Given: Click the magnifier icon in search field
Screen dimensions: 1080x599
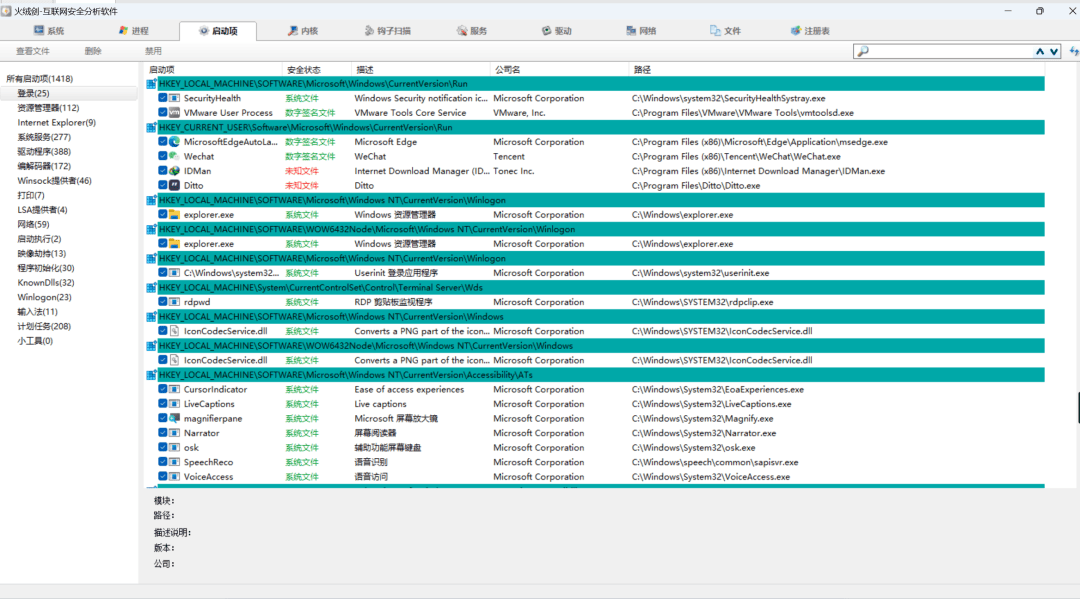Looking at the screenshot, I should tap(863, 52).
